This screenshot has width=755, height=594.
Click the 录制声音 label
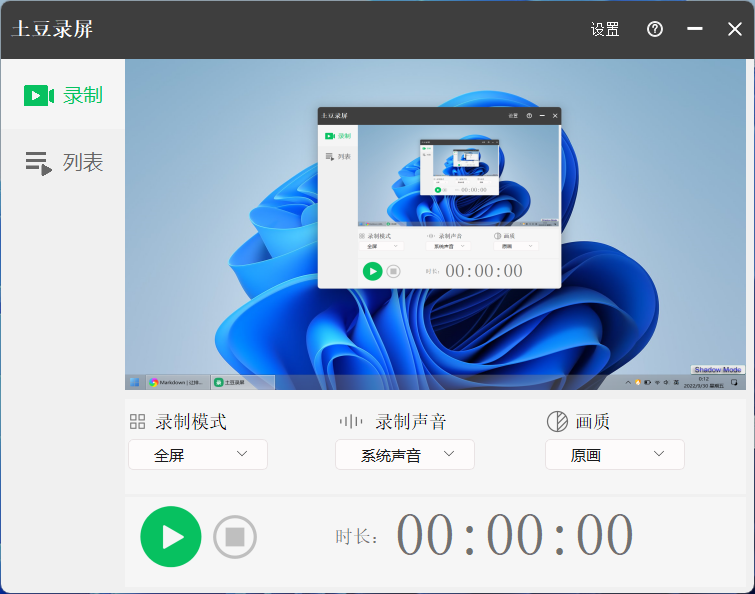pos(411,422)
